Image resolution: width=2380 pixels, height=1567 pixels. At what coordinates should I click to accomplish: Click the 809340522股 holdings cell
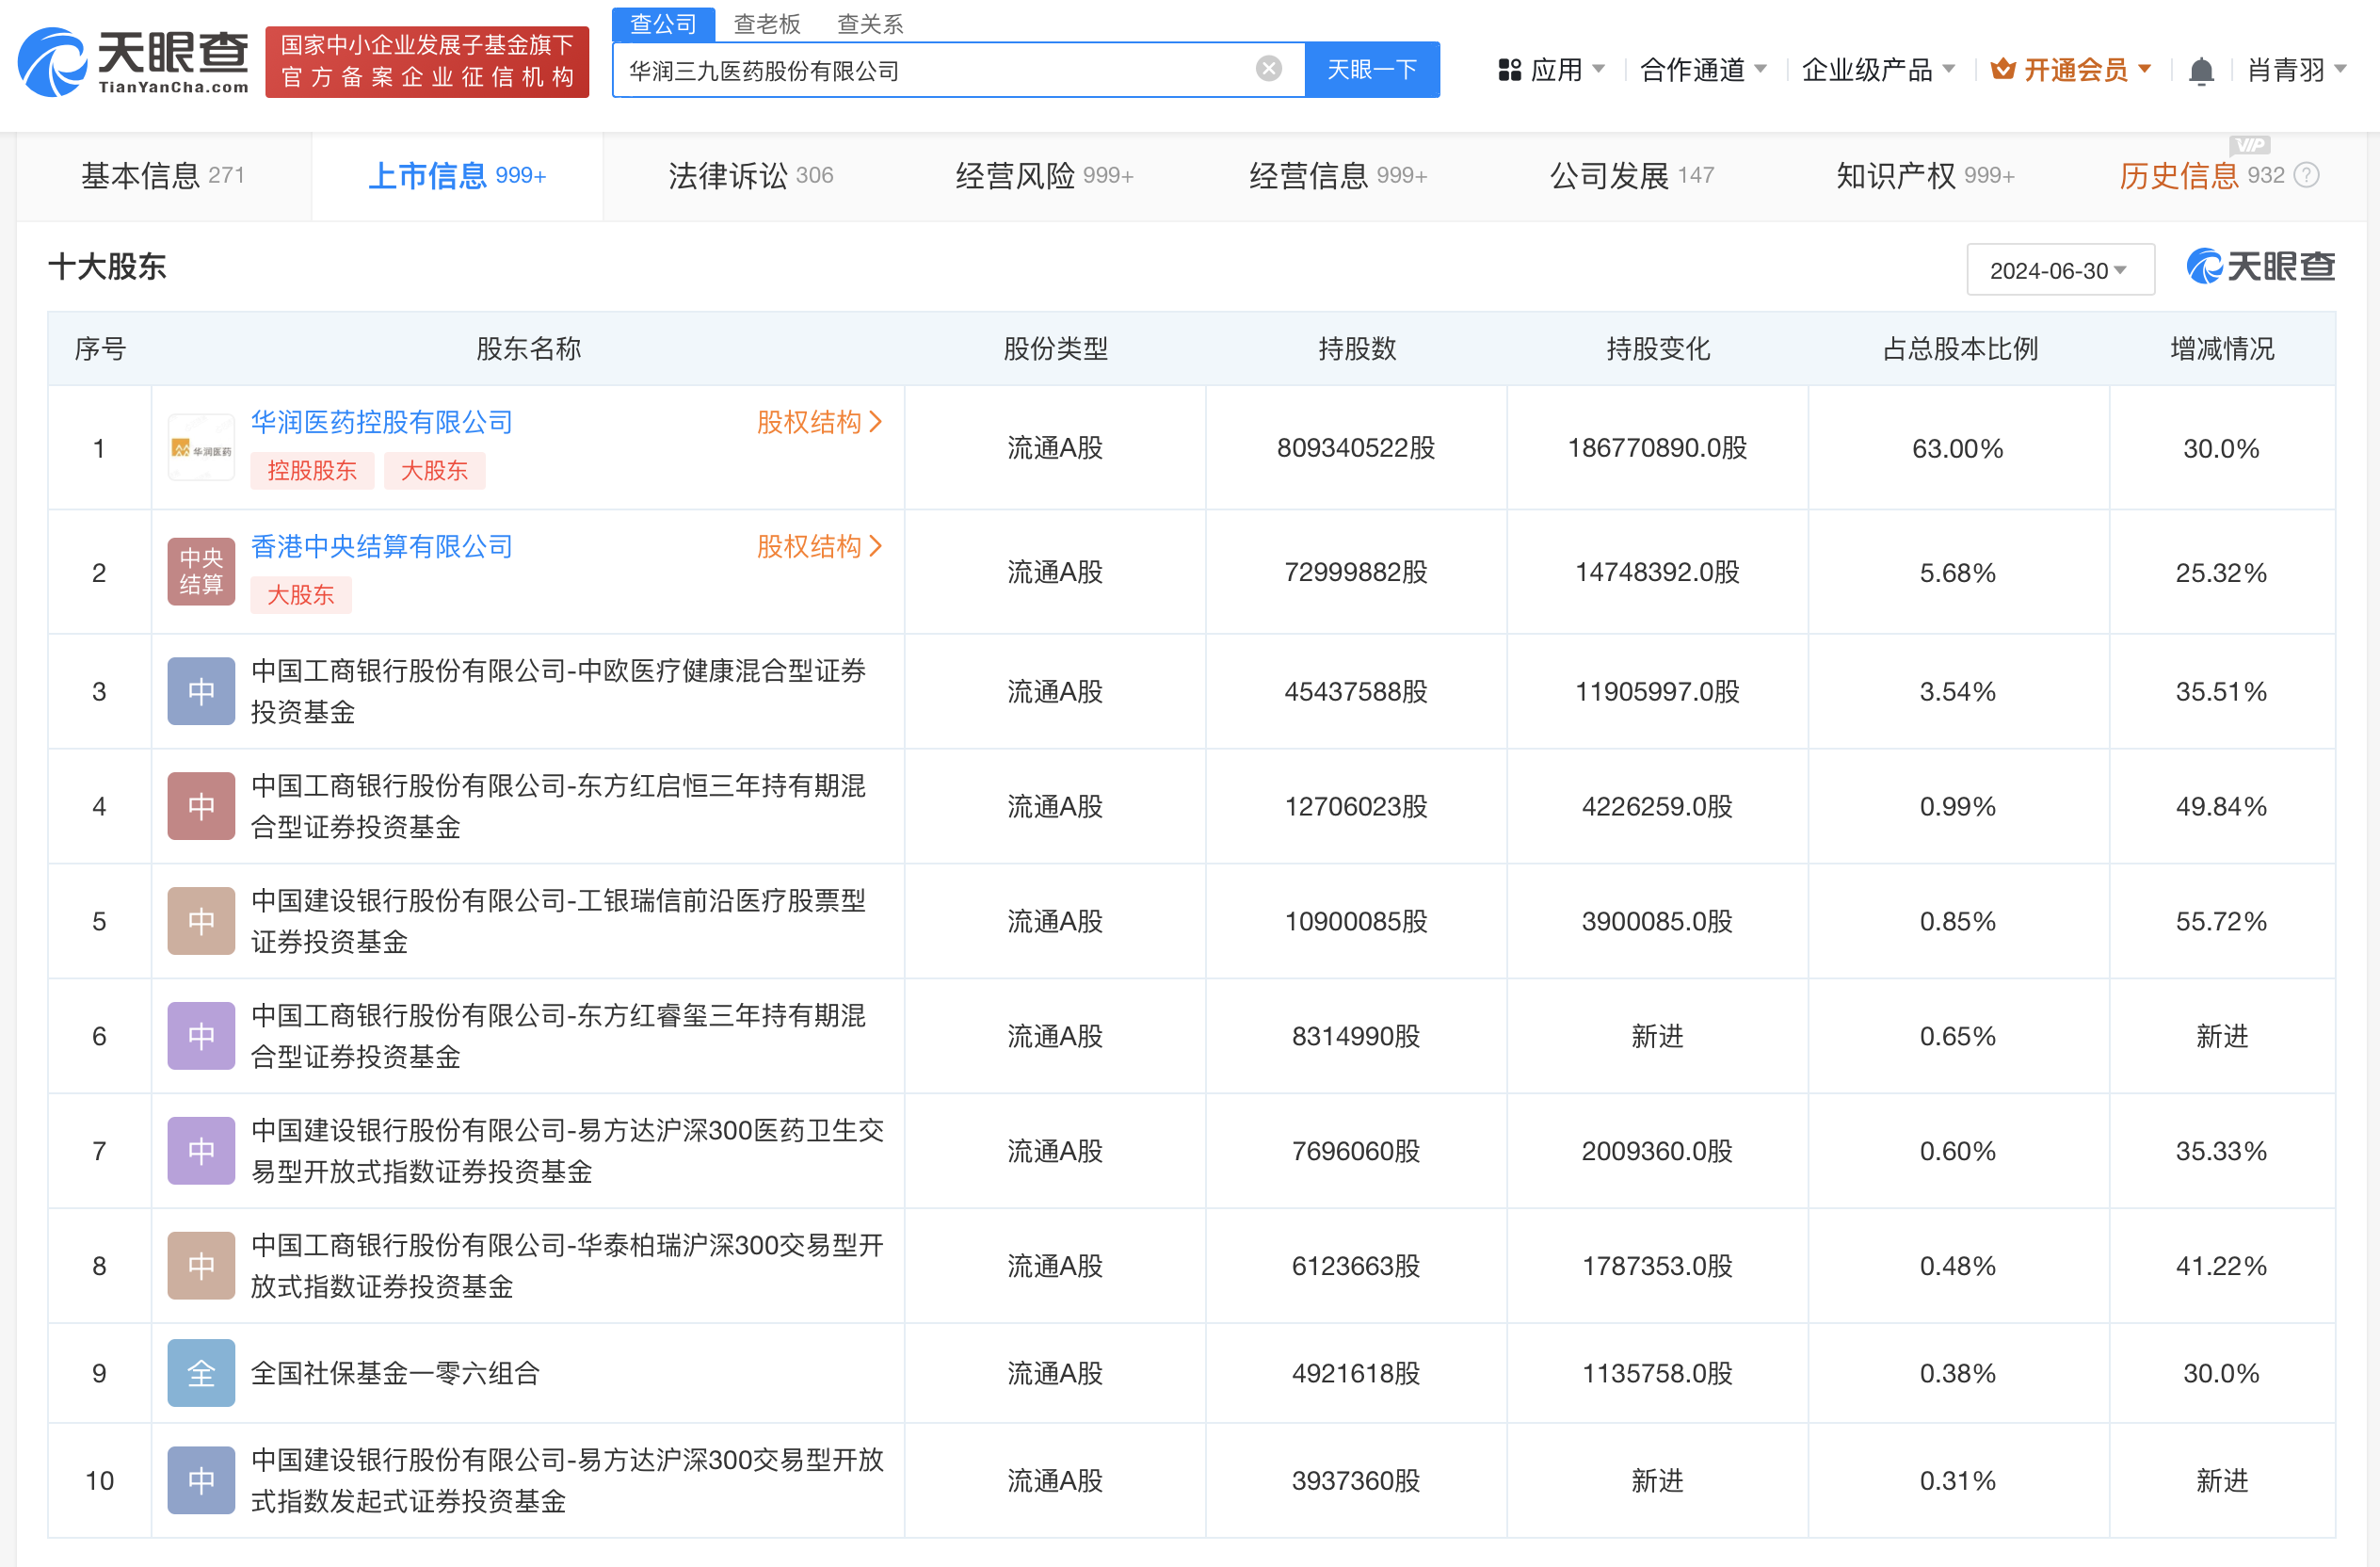(x=1355, y=448)
